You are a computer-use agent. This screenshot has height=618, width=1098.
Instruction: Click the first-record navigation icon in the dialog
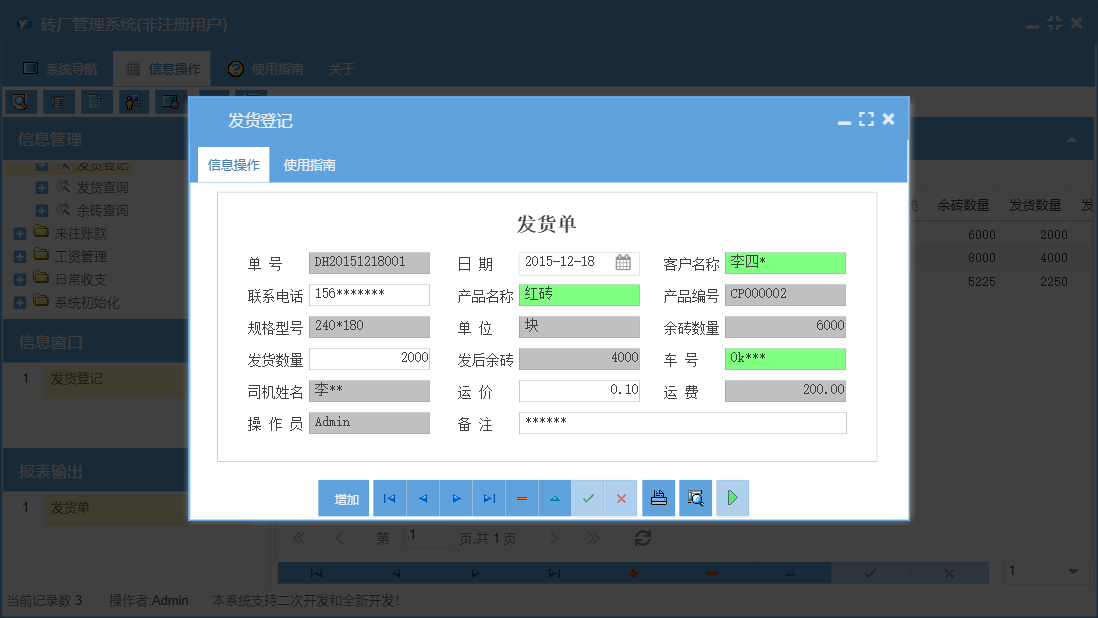(388, 497)
